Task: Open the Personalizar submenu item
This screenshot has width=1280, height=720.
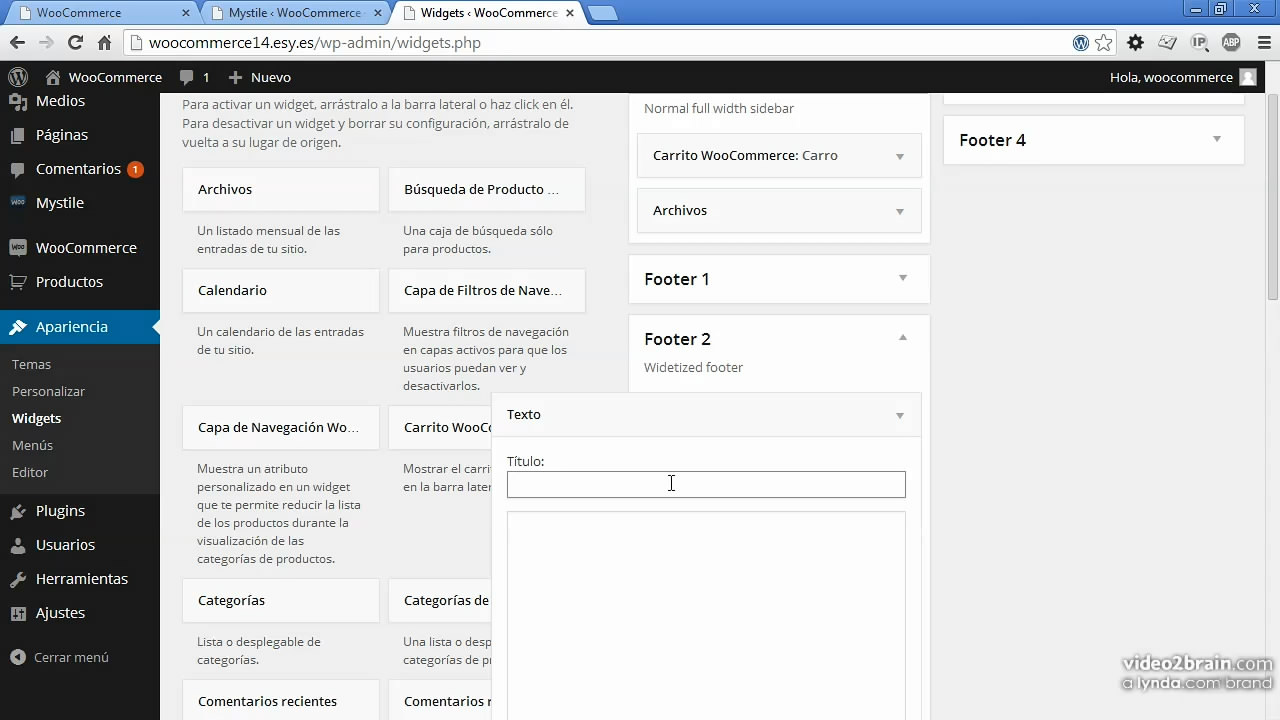Action: point(48,392)
